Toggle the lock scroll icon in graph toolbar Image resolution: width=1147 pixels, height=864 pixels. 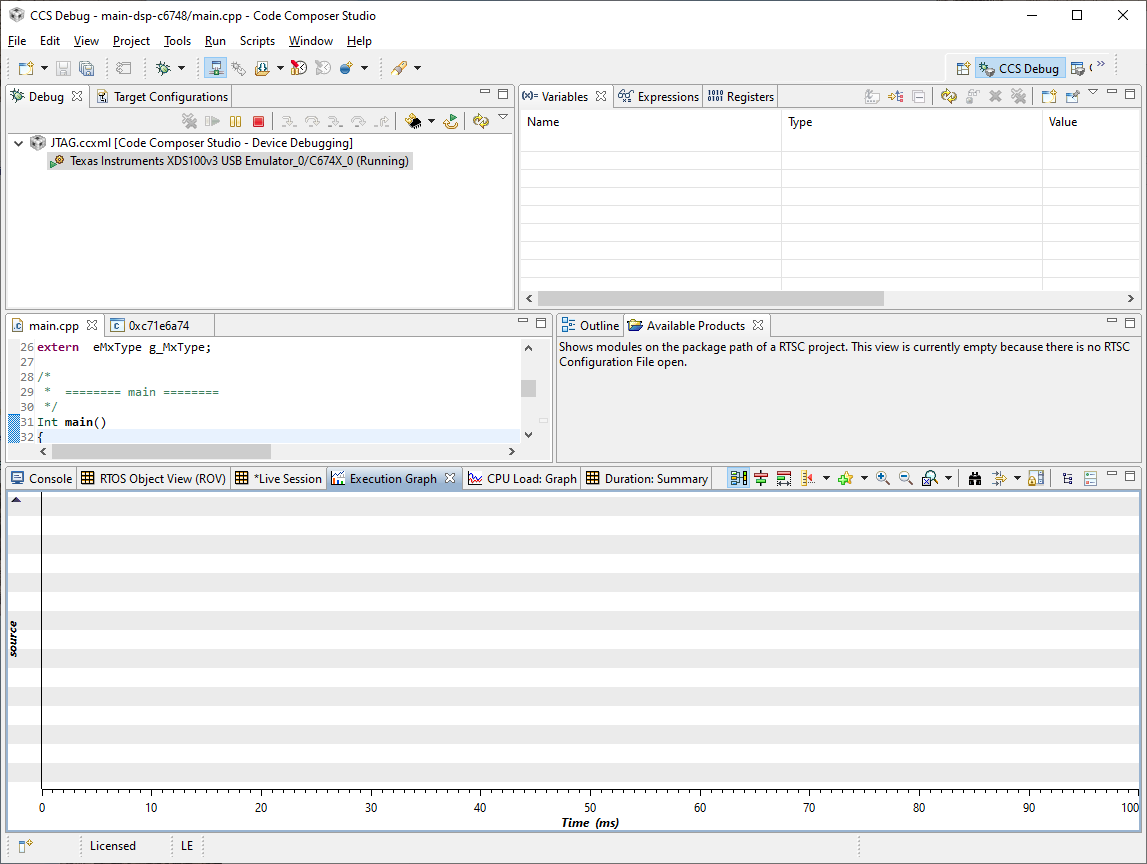pos(1036,478)
